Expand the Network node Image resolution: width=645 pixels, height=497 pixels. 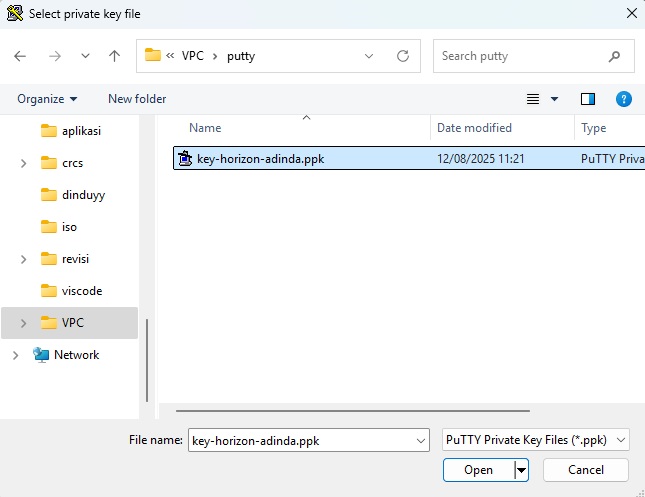point(15,355)
